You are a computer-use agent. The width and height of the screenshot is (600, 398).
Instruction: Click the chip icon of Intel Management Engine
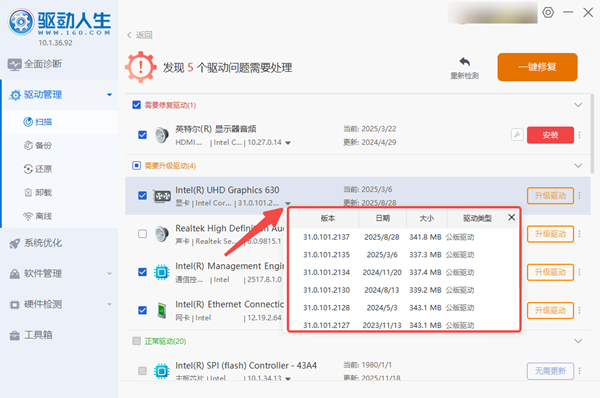pyautogui.click(x=161, y=272)
